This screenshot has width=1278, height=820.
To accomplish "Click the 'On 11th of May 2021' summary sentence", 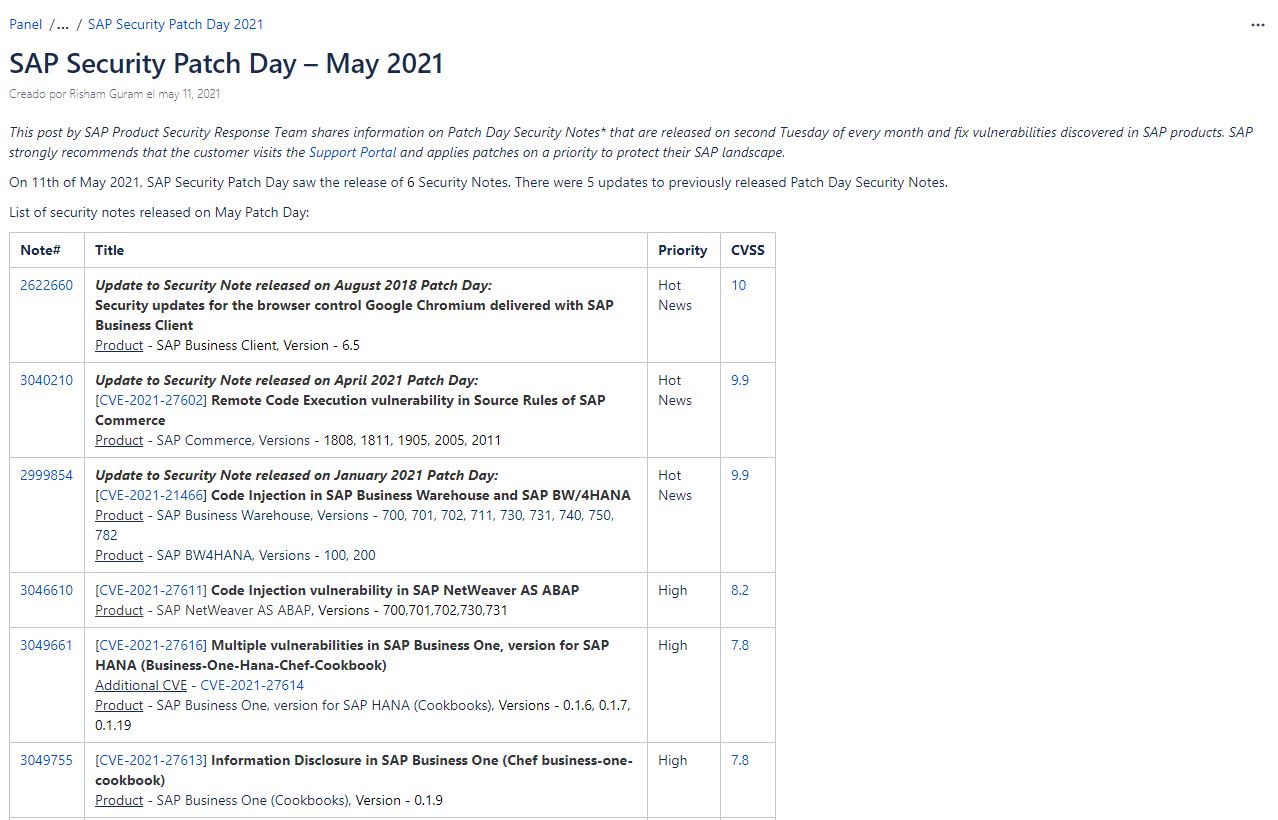I will point(478,182).
